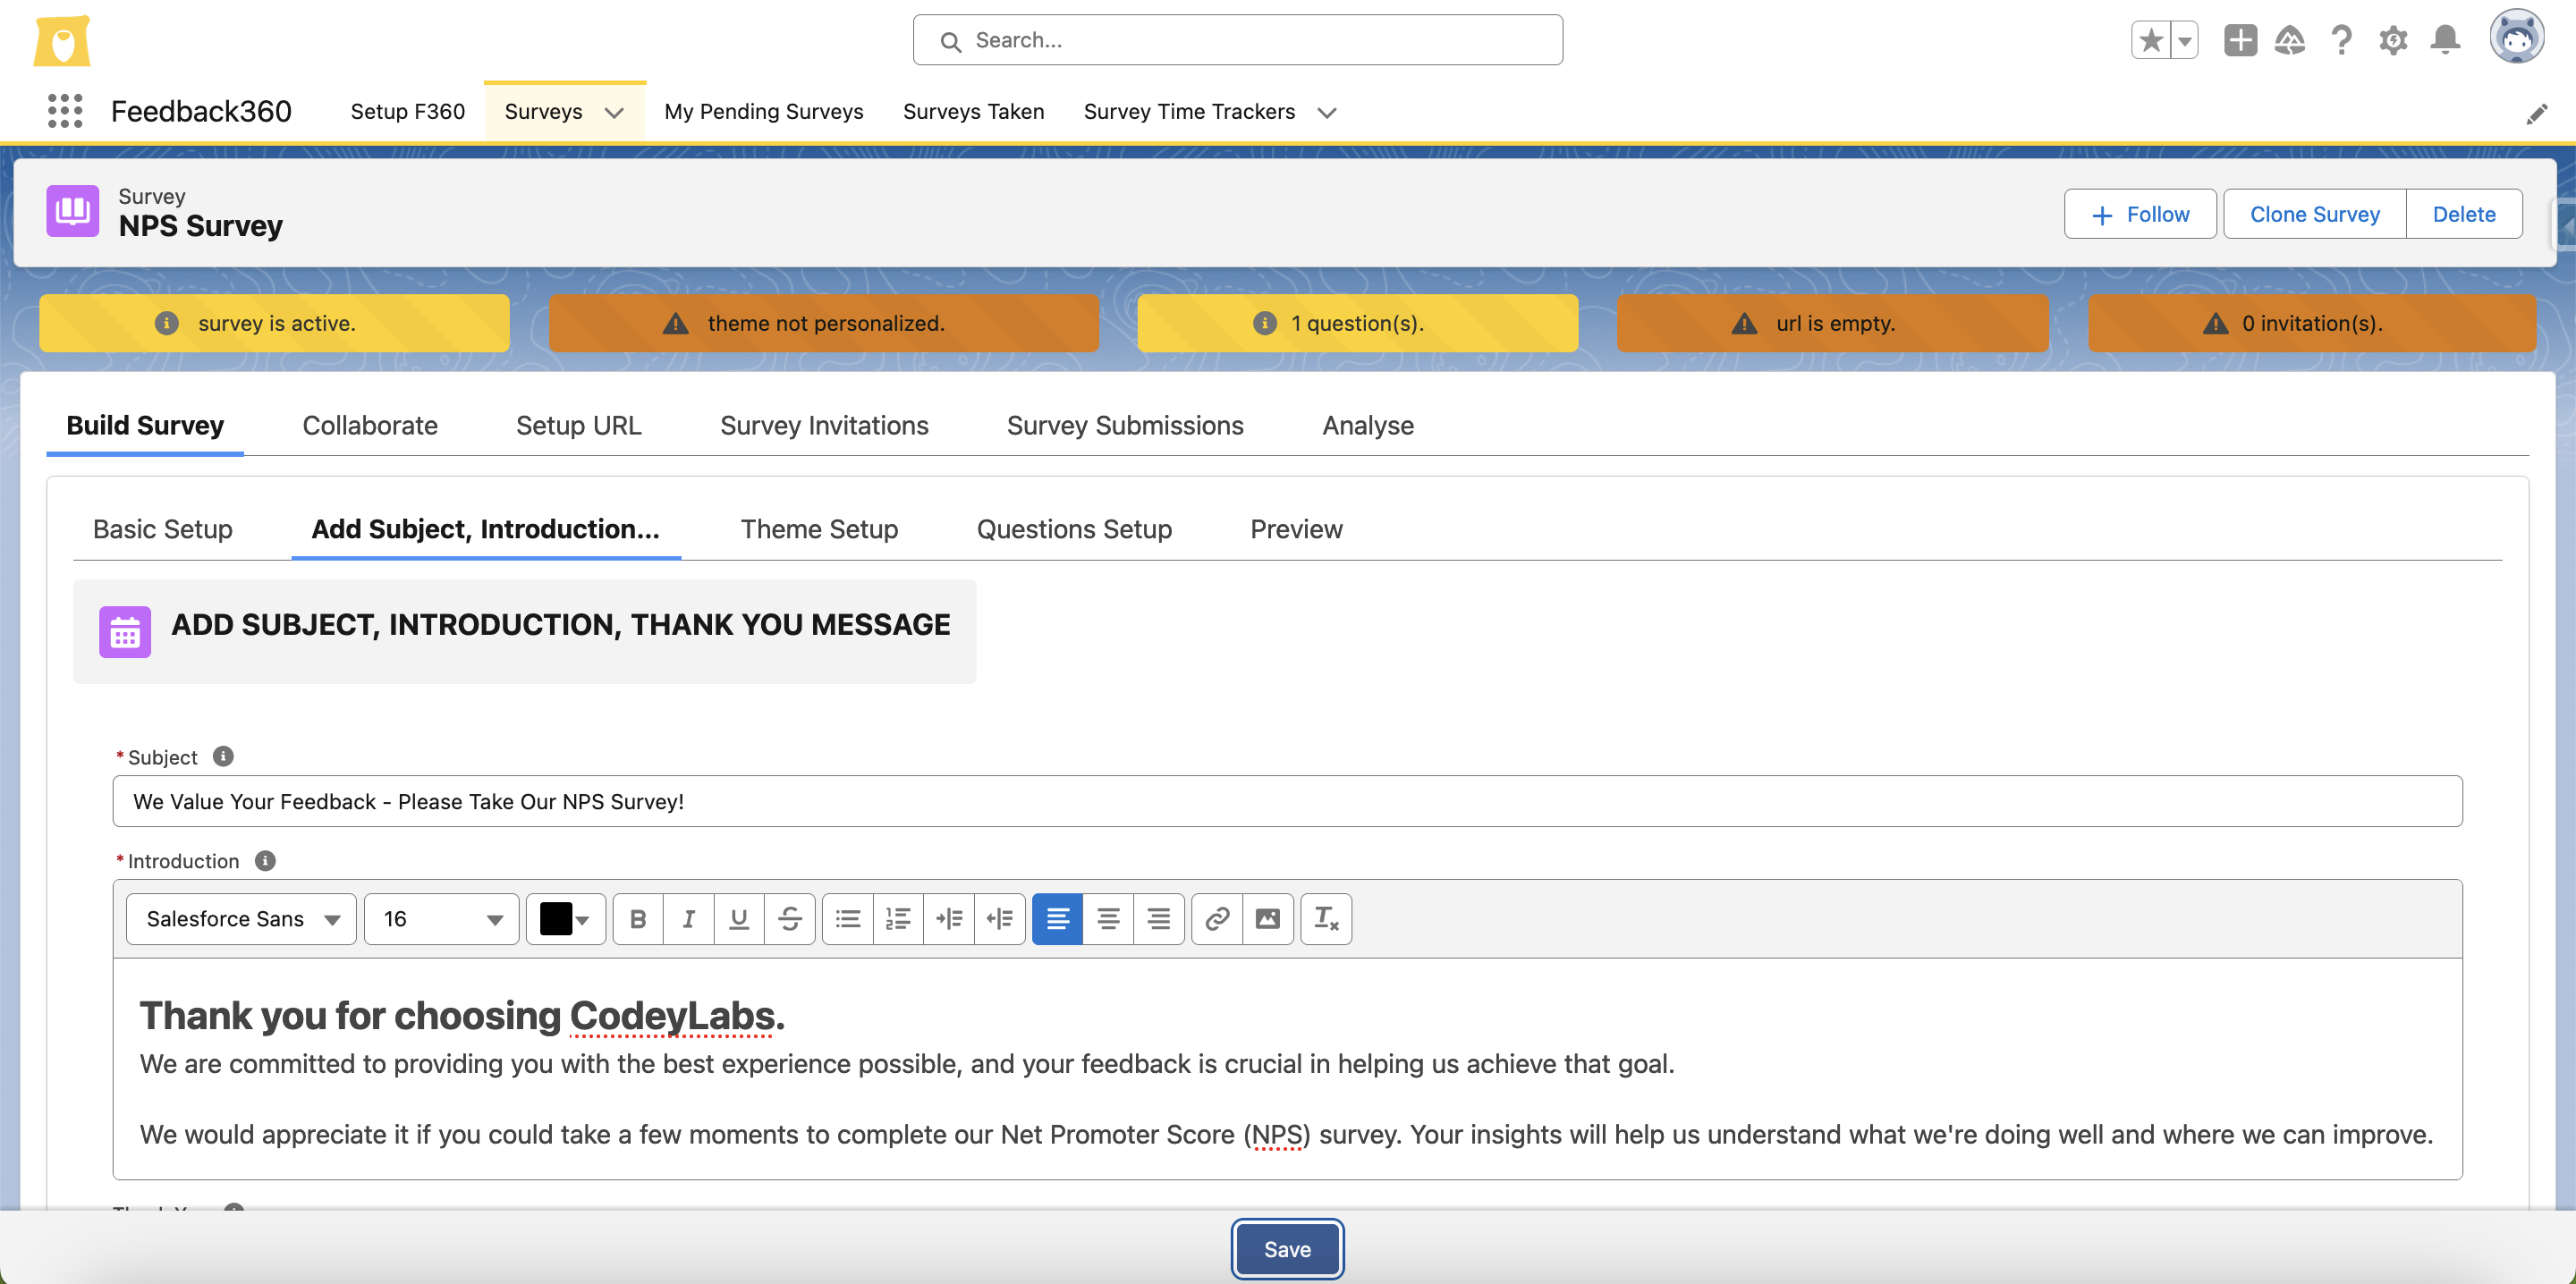This screenshot has height=1284, width=2576.
Task: Click the purple calendar section icon
Action: (125, 631)
